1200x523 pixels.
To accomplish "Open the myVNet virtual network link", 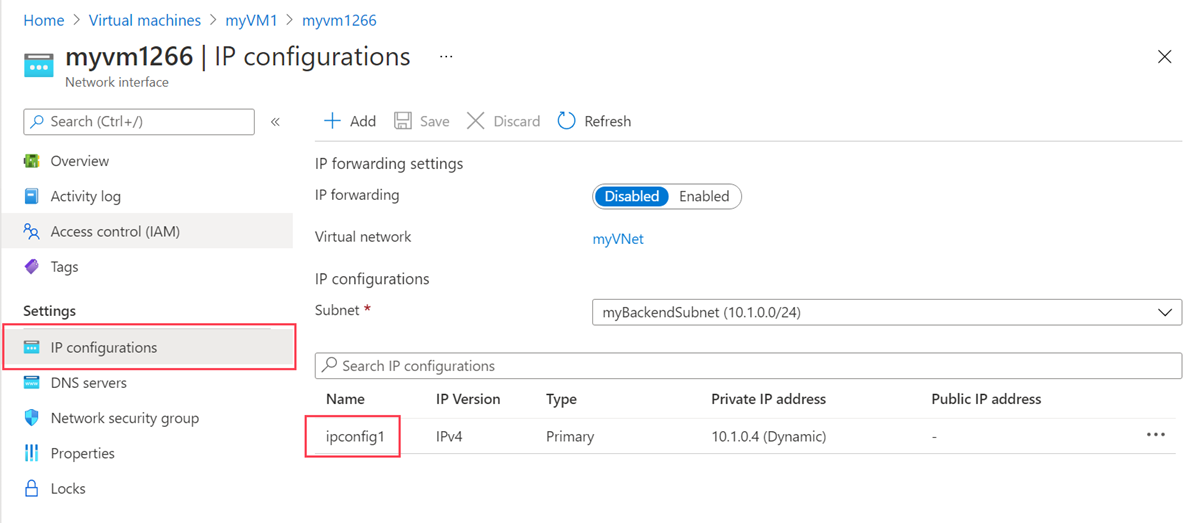I will tap(618, 238).
